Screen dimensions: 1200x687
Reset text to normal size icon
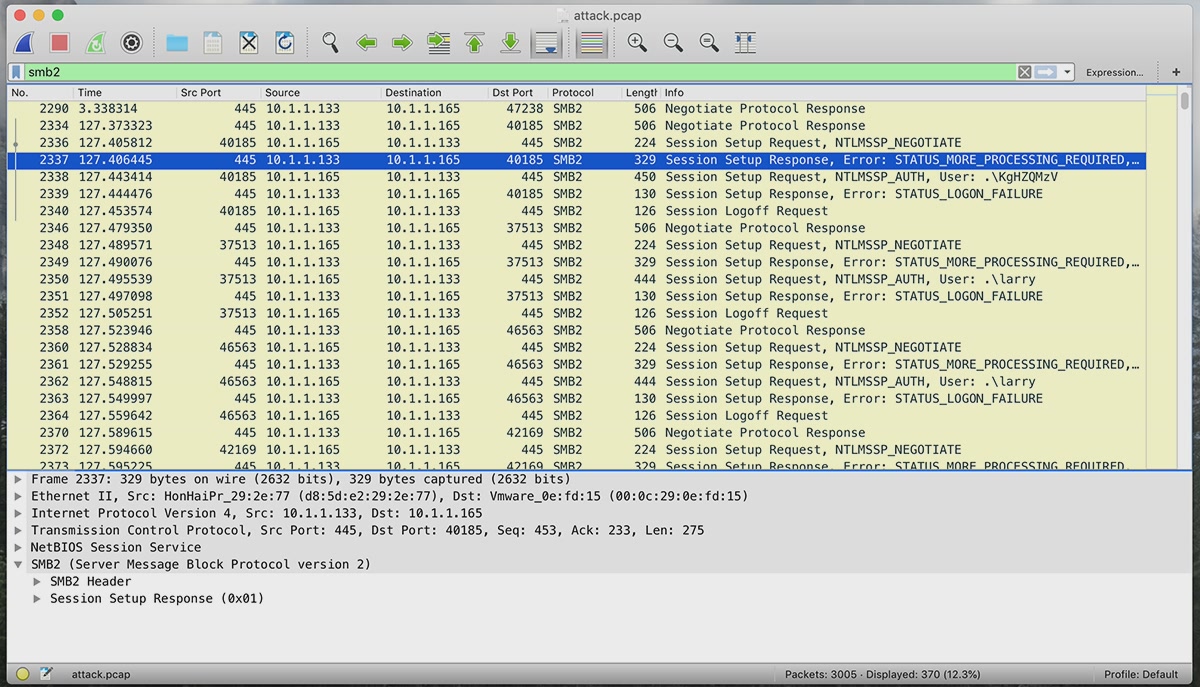point(709,43)
